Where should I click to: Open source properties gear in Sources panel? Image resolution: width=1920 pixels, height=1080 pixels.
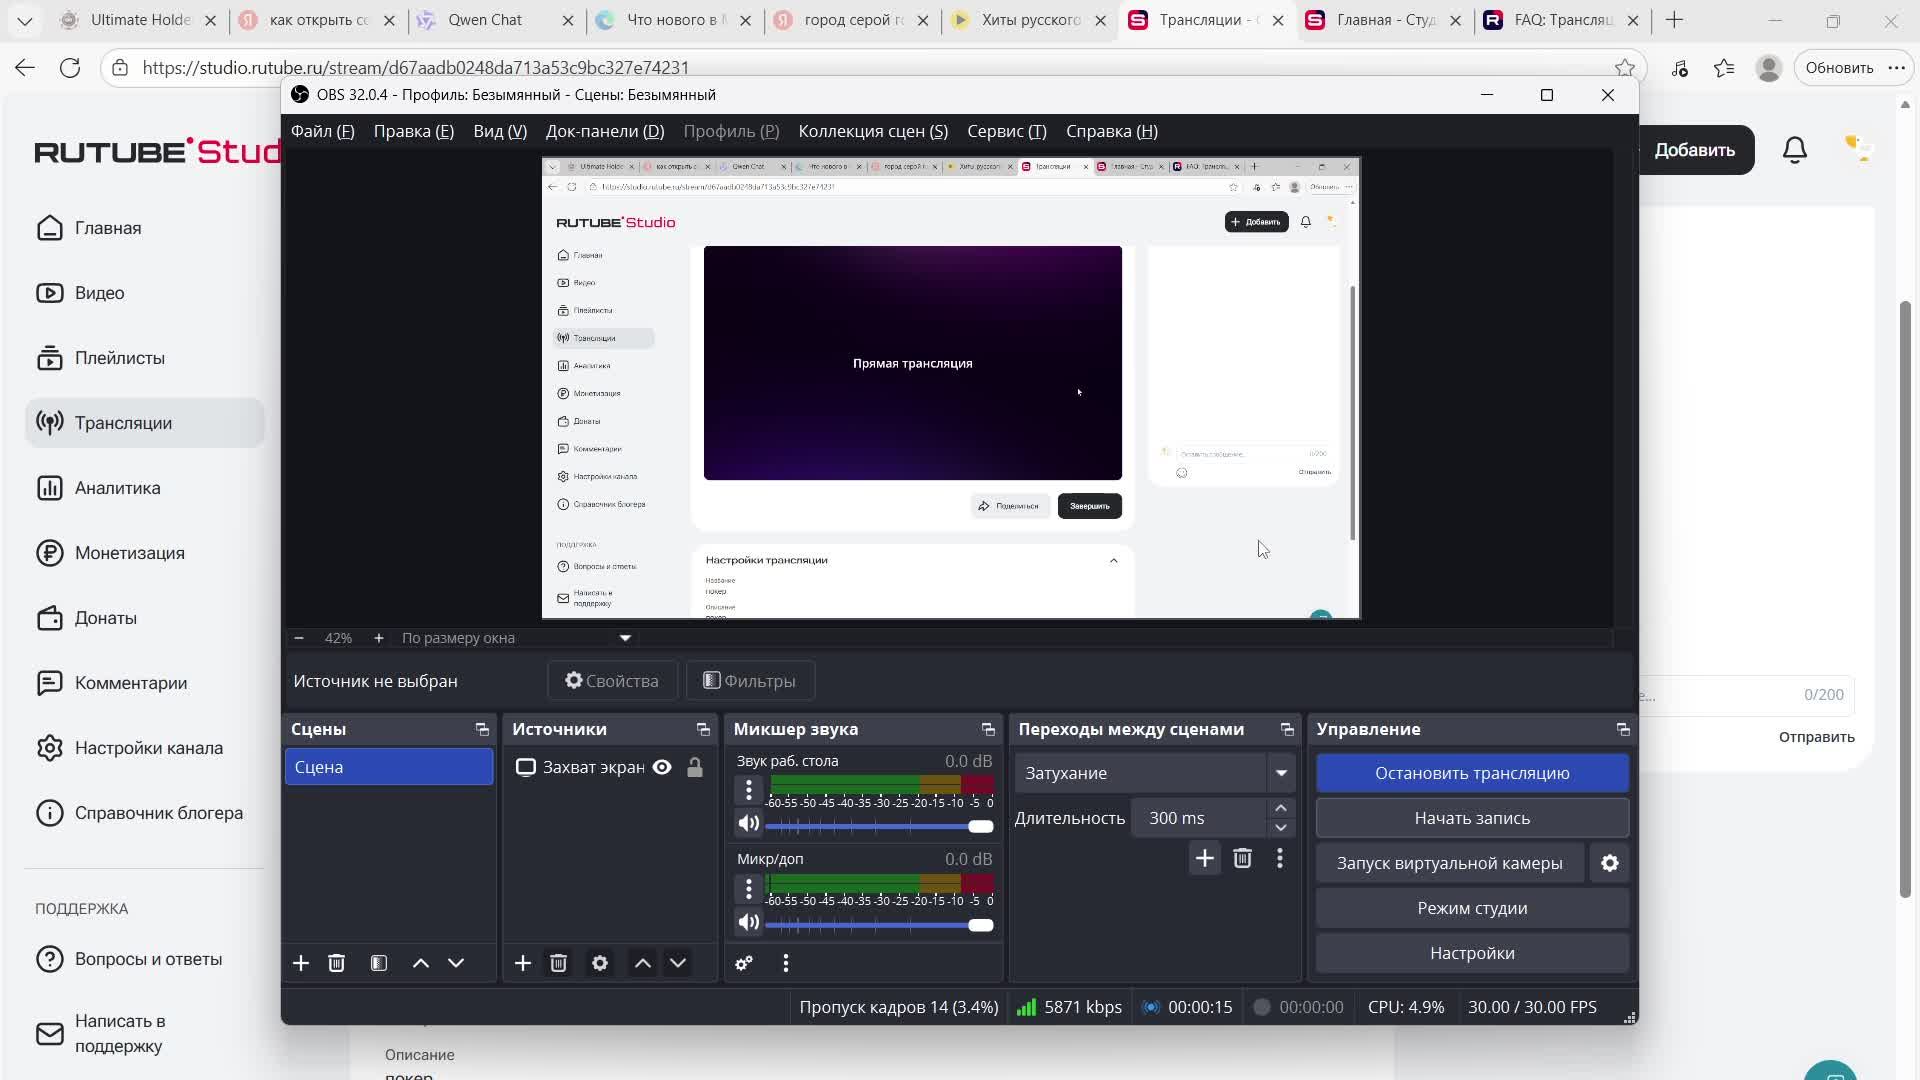click(x=600, y=963)
